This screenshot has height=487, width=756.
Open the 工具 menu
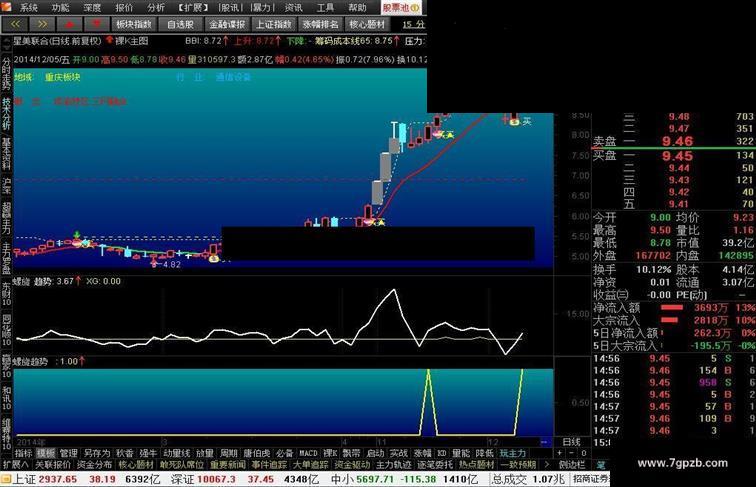coord(325,7)
